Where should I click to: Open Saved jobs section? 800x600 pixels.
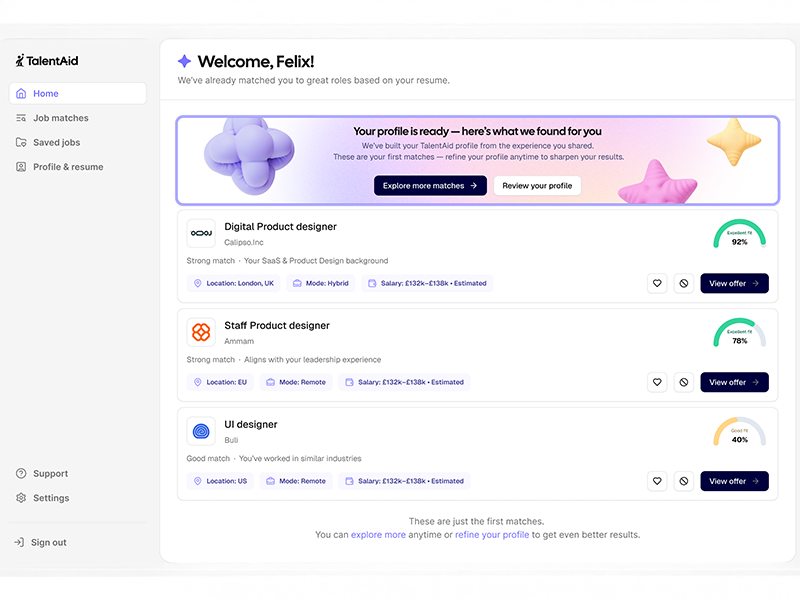(56, 143)
